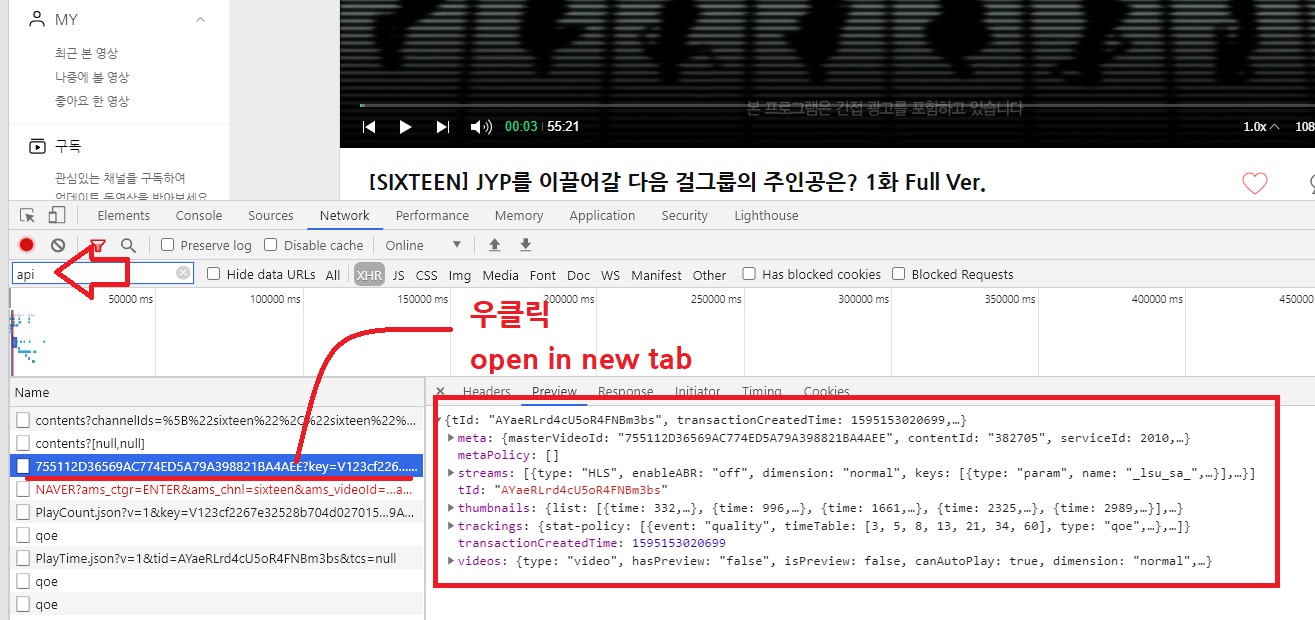1315x620 pixels.
Task: Click file icon of contents?channelIds request
Action: tap(23, 420)
